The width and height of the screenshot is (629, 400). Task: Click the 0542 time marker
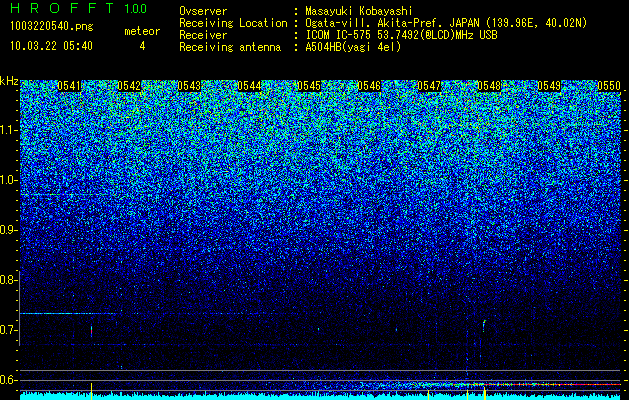(x=129, y=86)
